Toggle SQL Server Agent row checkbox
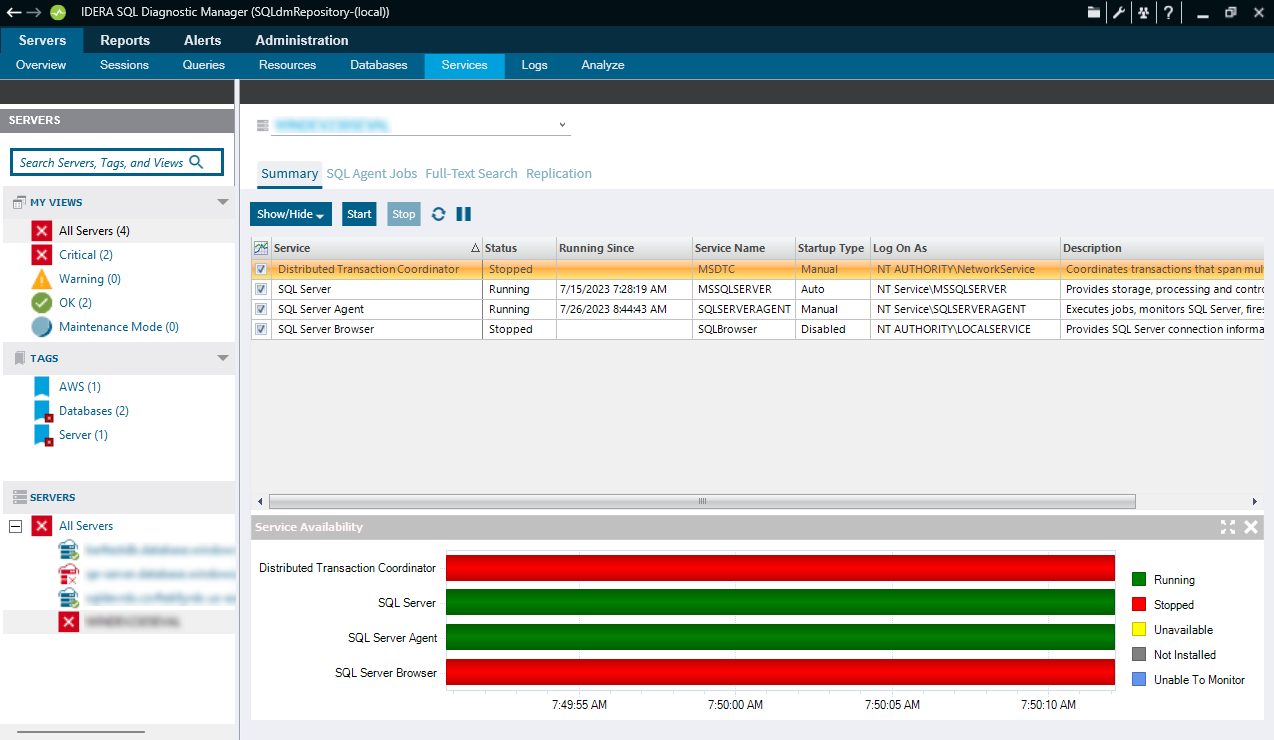Viewport: 1274px width, 740px height. (261, 310)
